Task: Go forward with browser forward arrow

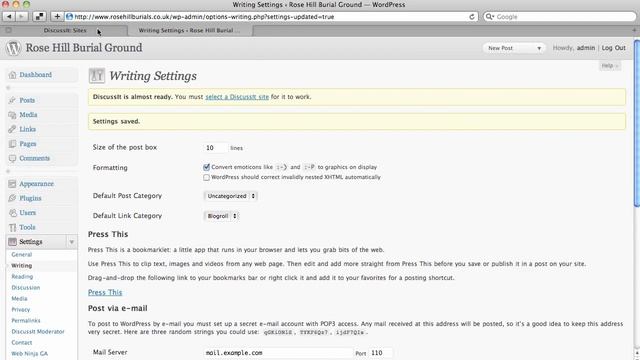Action: pyautogui.click(x=22, y=16)
